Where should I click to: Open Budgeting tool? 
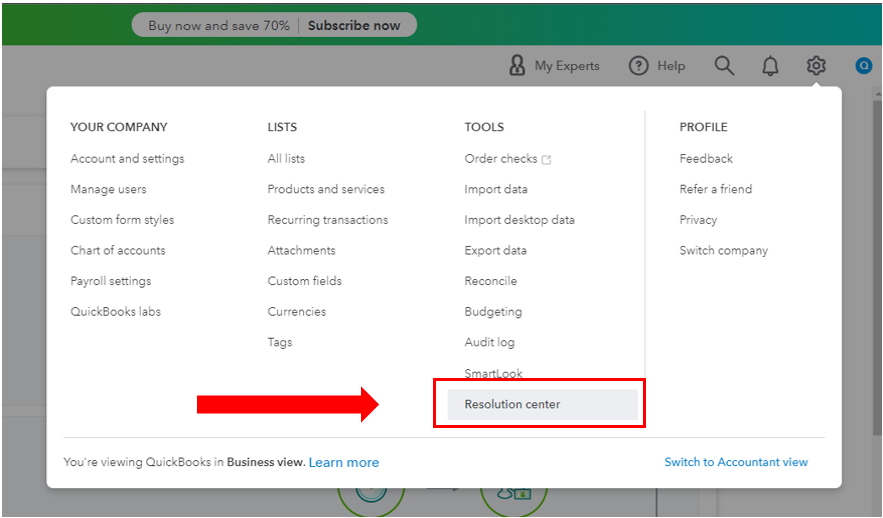493,311
